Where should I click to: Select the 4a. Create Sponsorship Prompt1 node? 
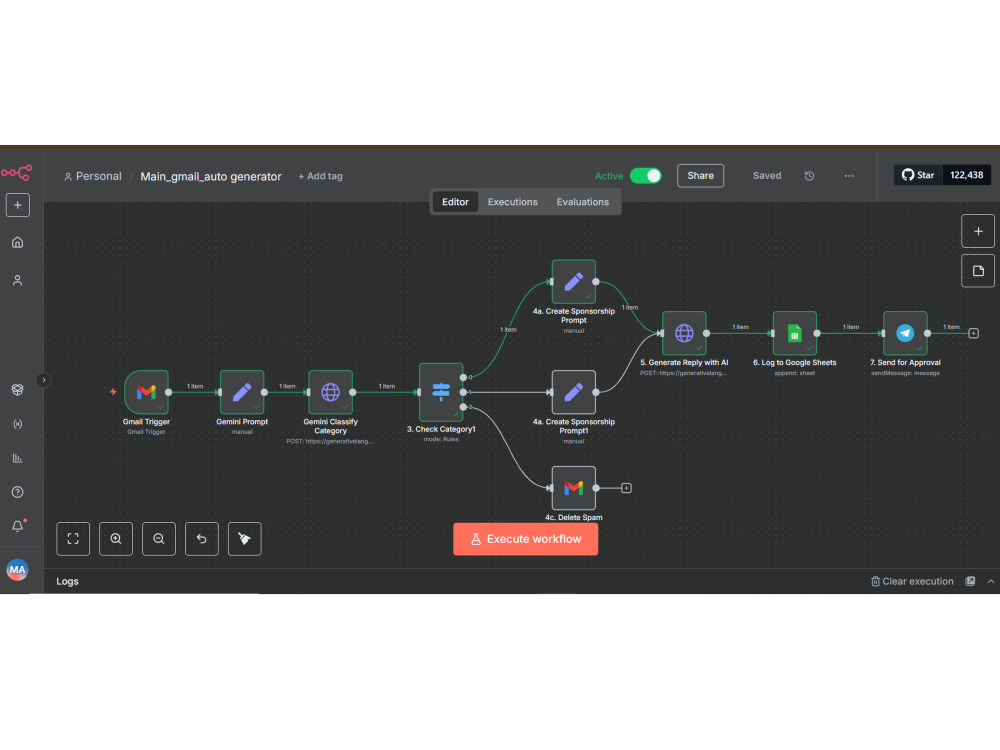[574, 392]
